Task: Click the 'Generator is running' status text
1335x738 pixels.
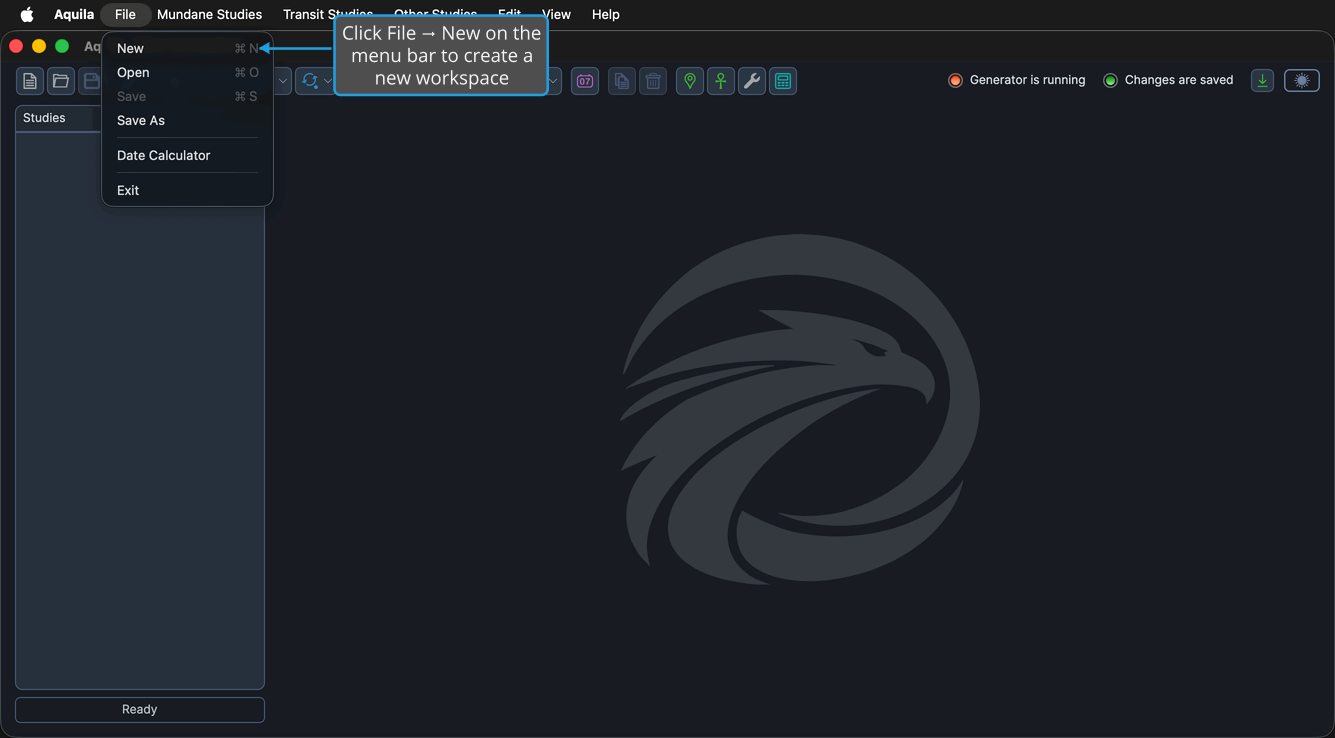Action: click(1027, 80)
